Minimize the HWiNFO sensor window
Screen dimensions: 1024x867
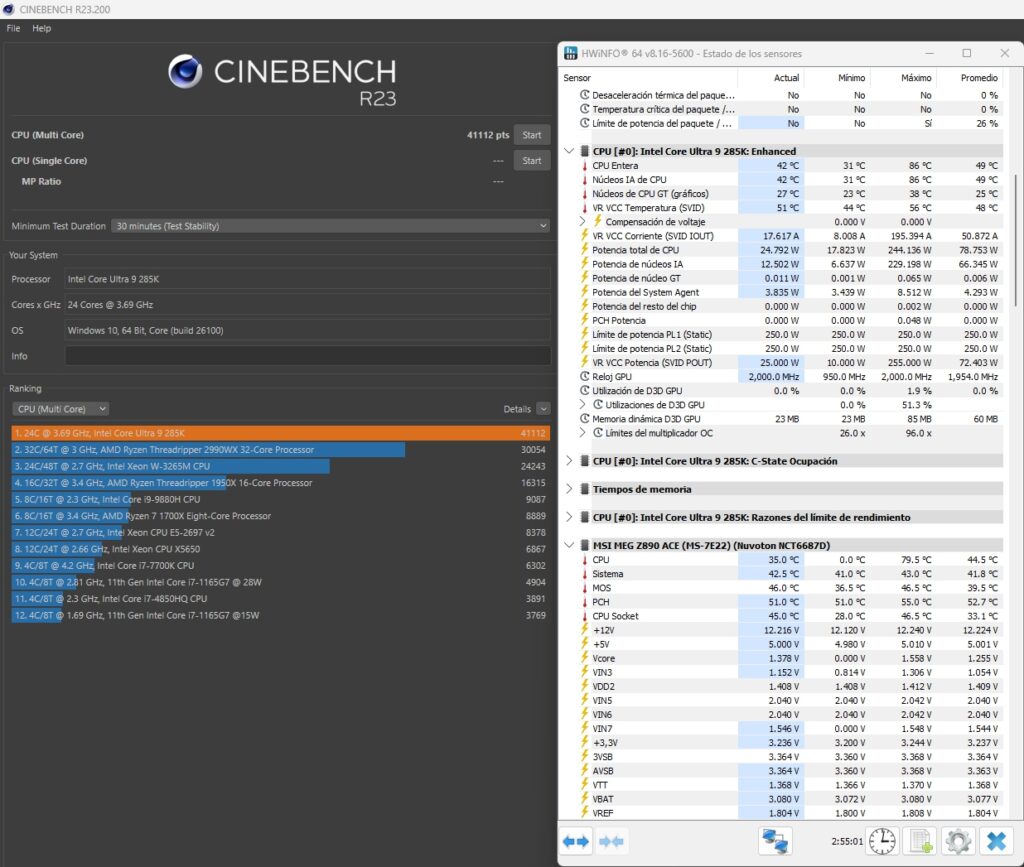coord(929,54)
